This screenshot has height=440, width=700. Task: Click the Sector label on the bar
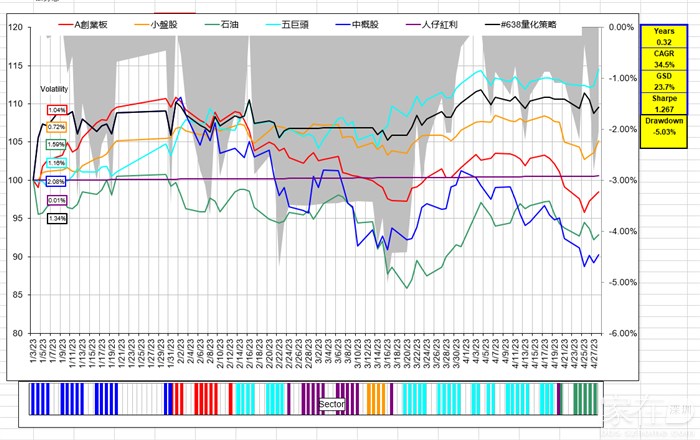coord(332,404)
